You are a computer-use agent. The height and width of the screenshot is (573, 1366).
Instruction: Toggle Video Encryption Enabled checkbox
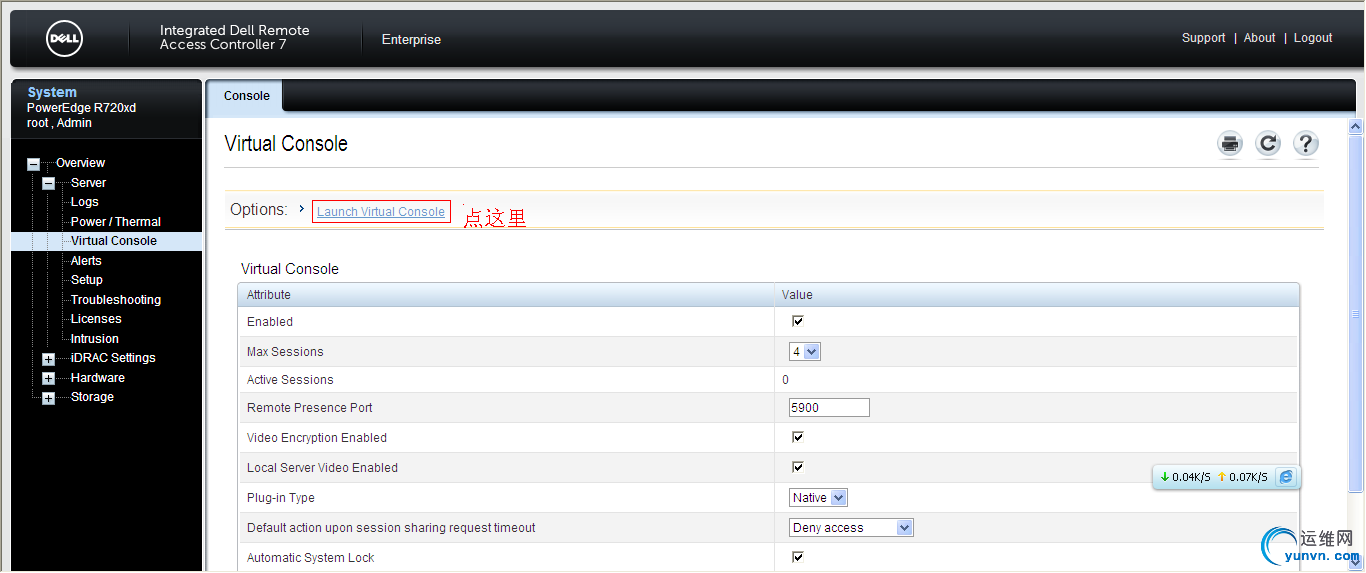[798, 437]
